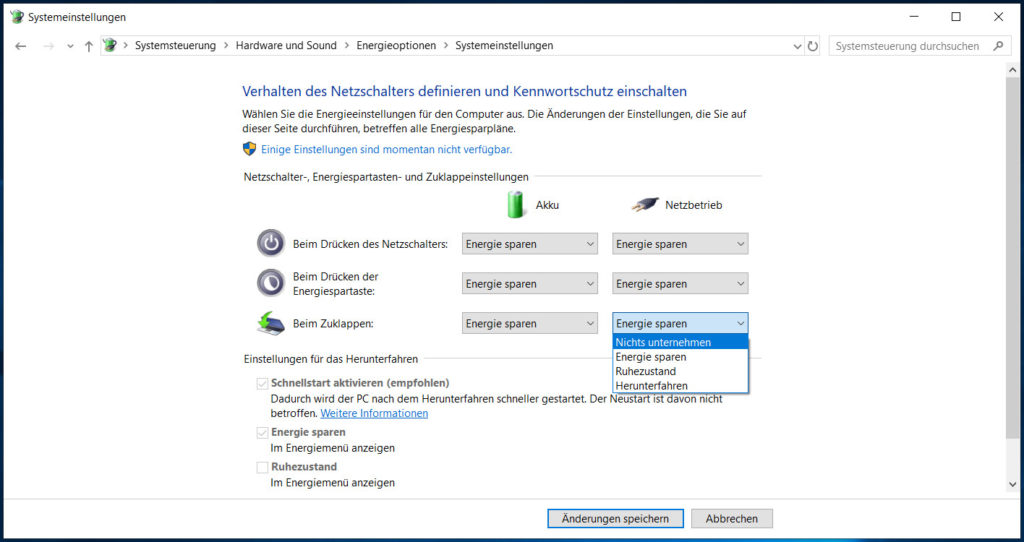Viewport: 1024px width, 542px height.
Task: Choose Ruhezustand from the open list
Action: (x=680, y=372)
